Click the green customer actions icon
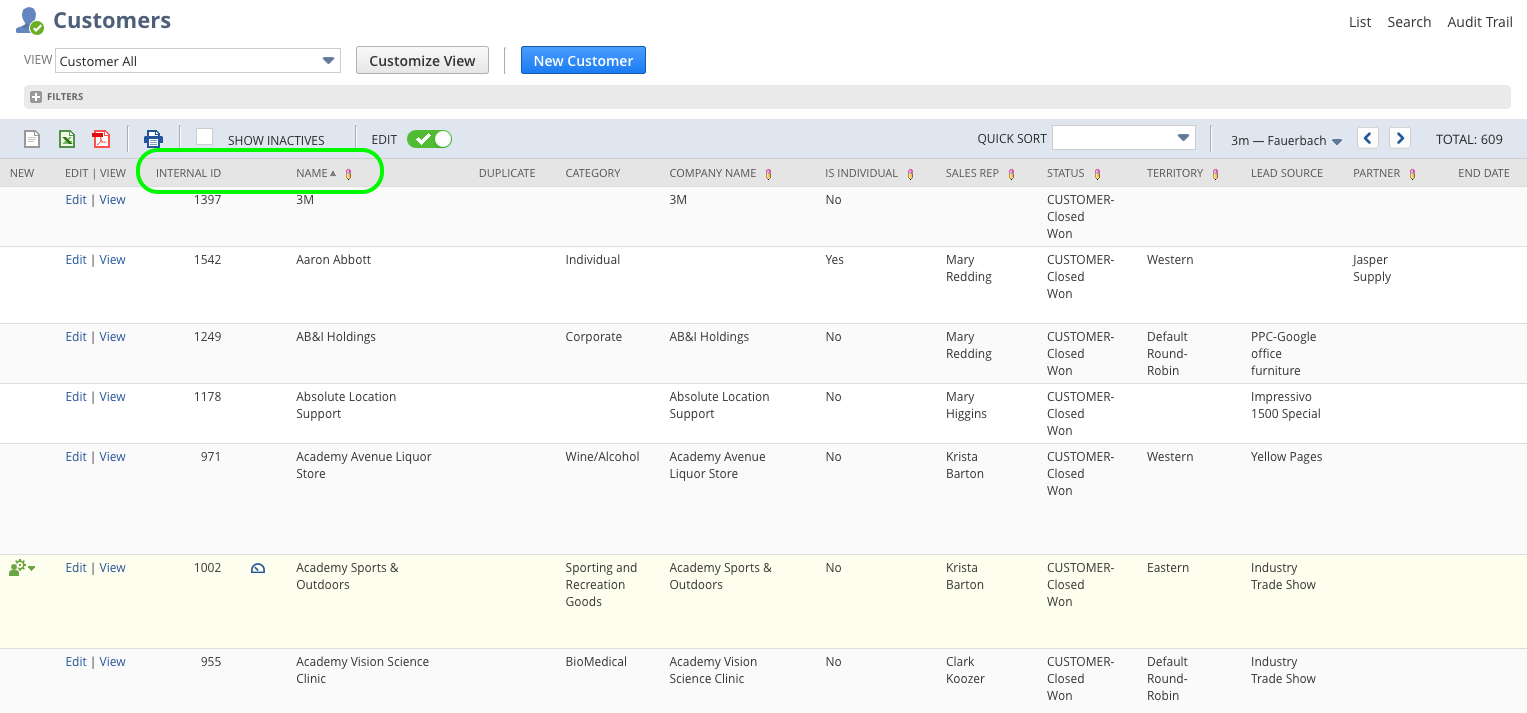This screenshot has height=713, width=1527. 19,567
